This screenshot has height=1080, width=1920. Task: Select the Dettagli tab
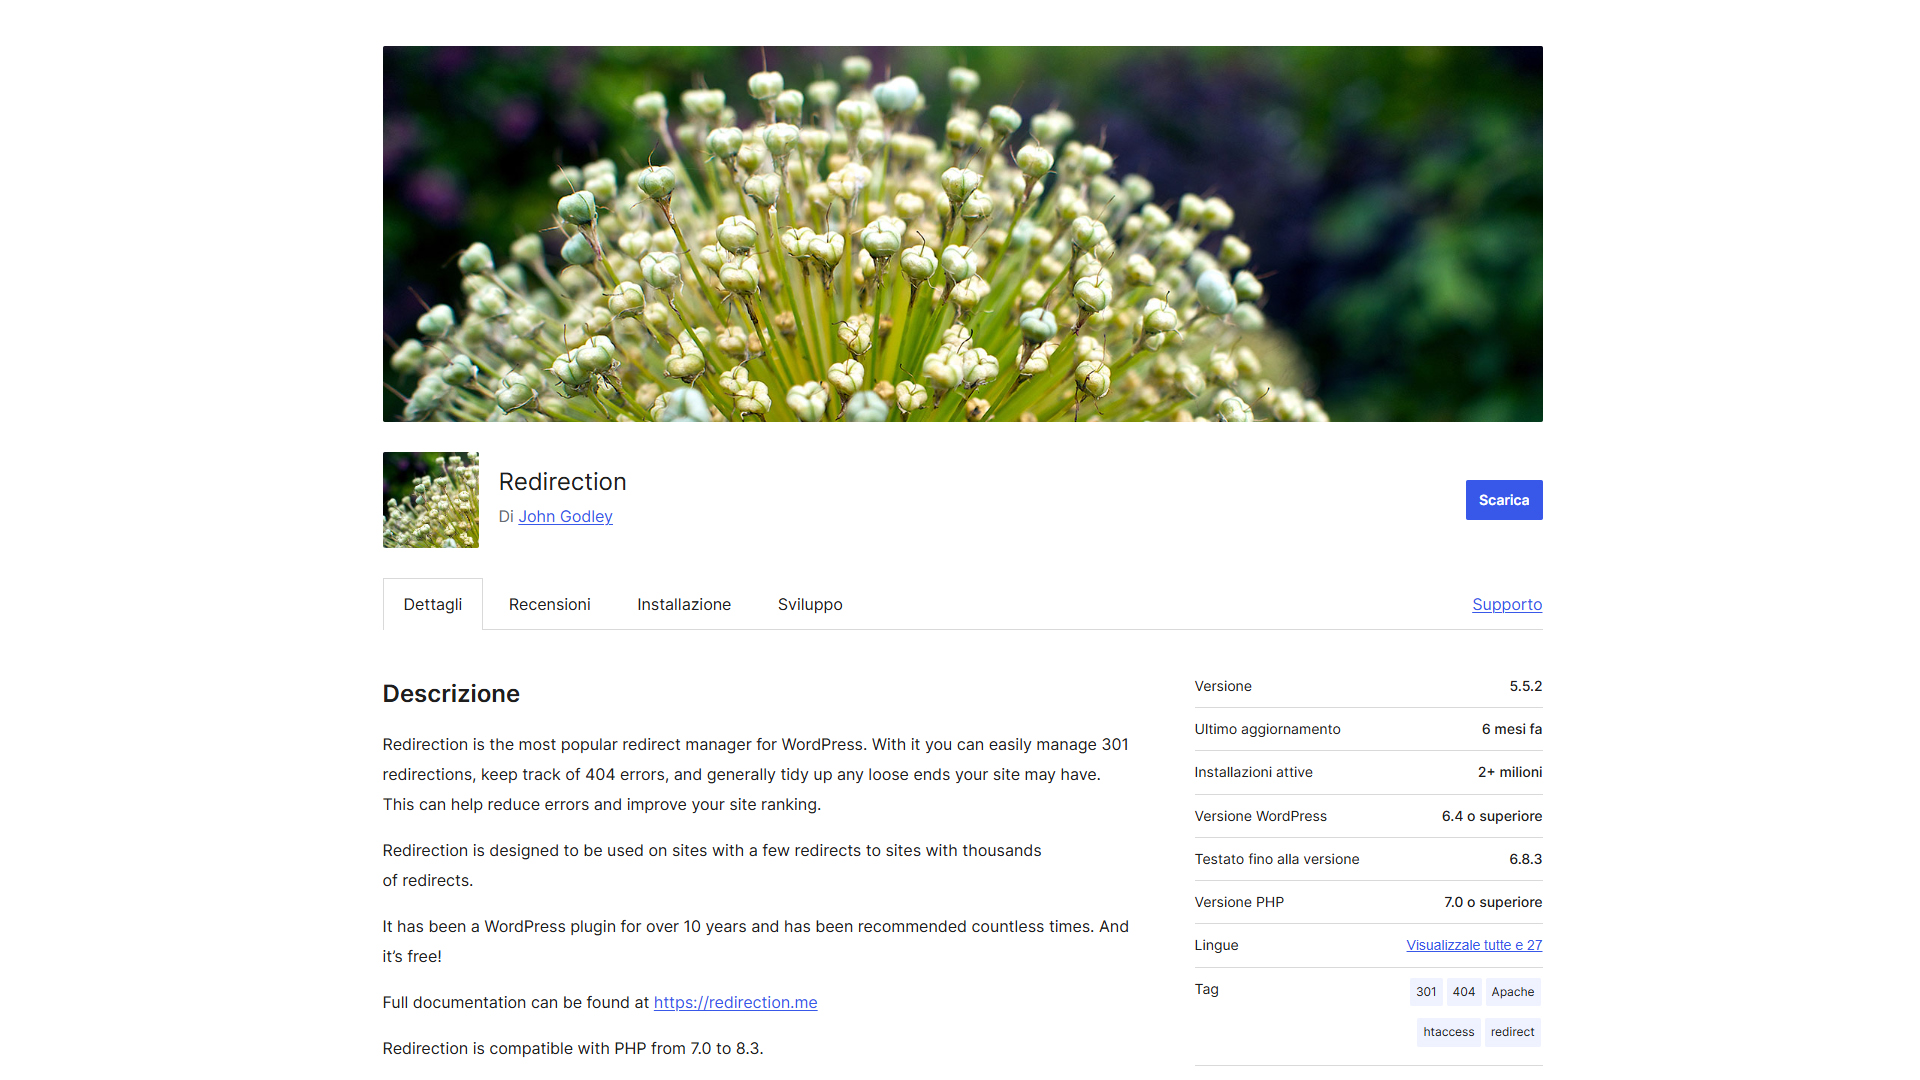(432, 604)
